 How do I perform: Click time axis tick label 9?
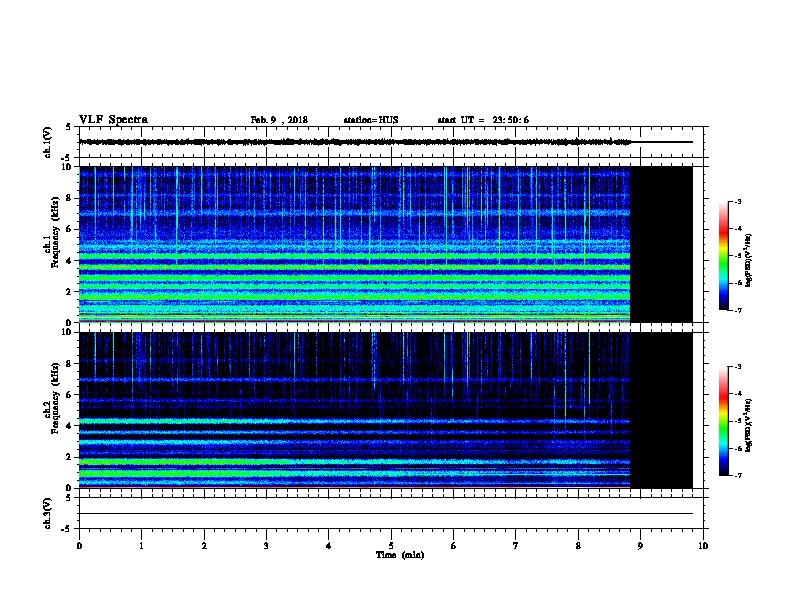click(640, 546)
